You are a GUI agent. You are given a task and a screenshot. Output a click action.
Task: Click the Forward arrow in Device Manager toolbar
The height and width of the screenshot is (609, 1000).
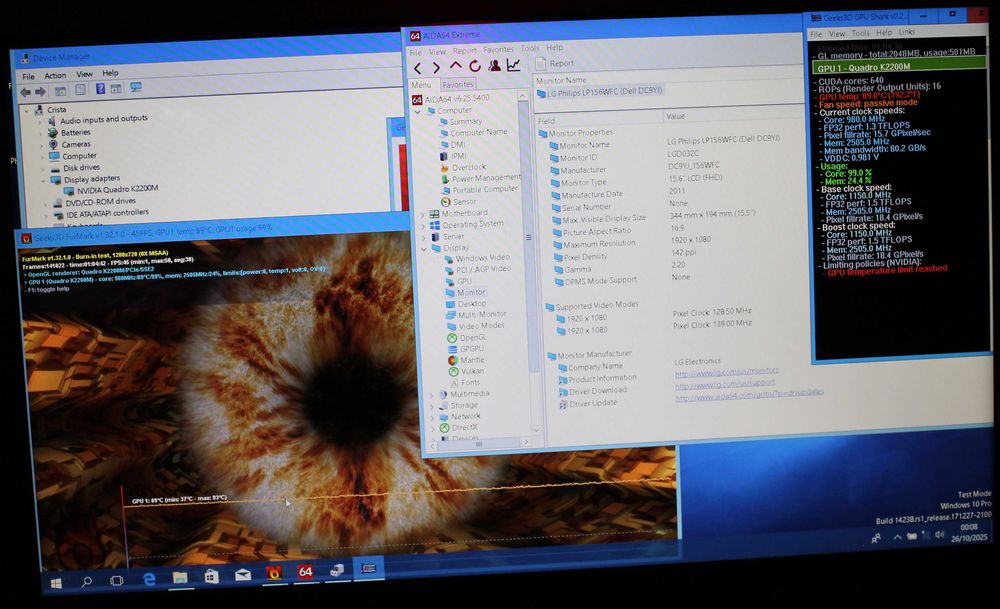(x=40, y=92)
